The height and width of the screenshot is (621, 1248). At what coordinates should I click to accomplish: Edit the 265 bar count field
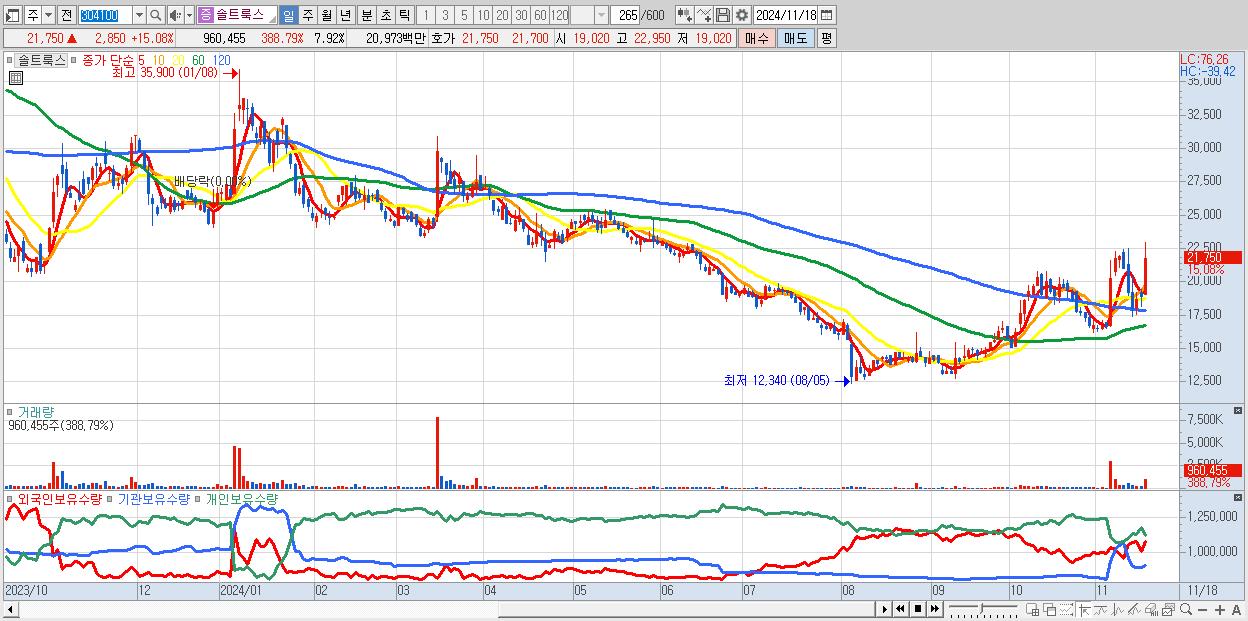coord(625,15)
